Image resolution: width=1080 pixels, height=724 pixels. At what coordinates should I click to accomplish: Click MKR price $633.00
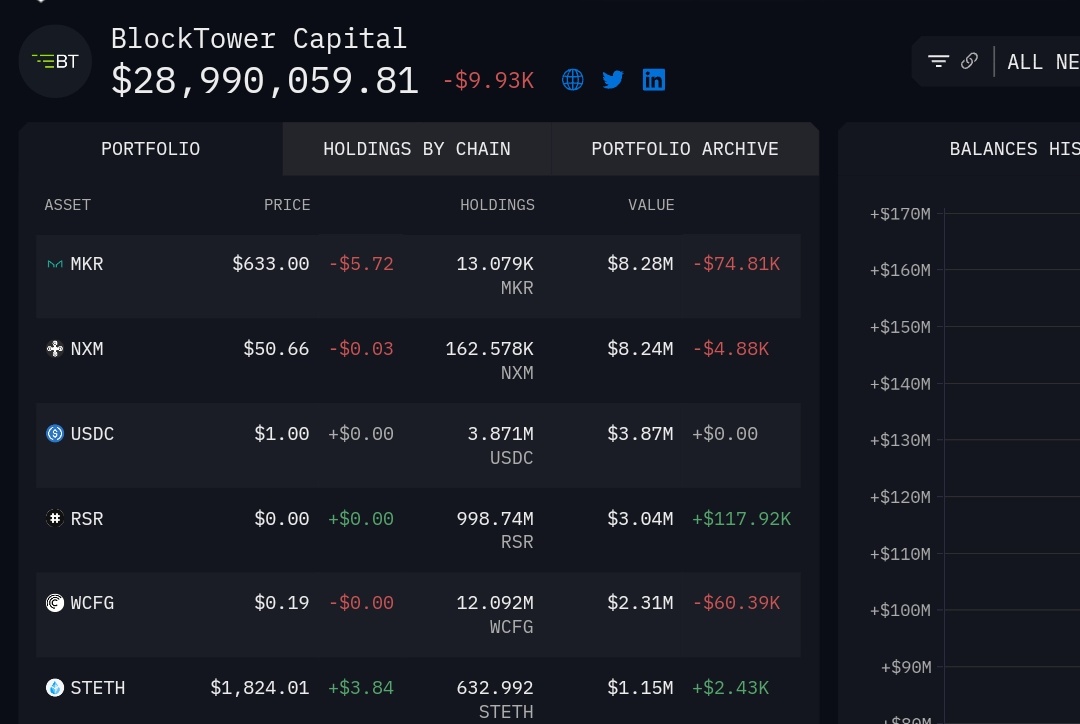[x=271, y=264]
